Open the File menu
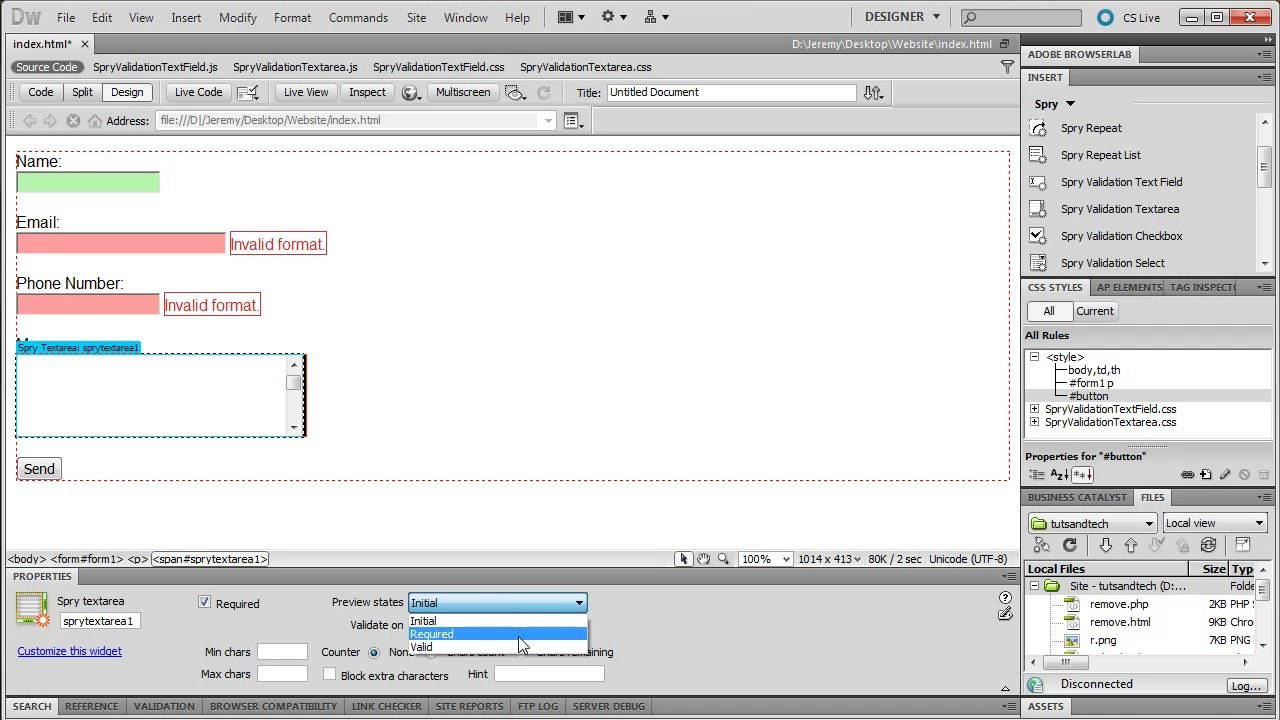This screenshot has height=720, width=1280. click(66, 17)
